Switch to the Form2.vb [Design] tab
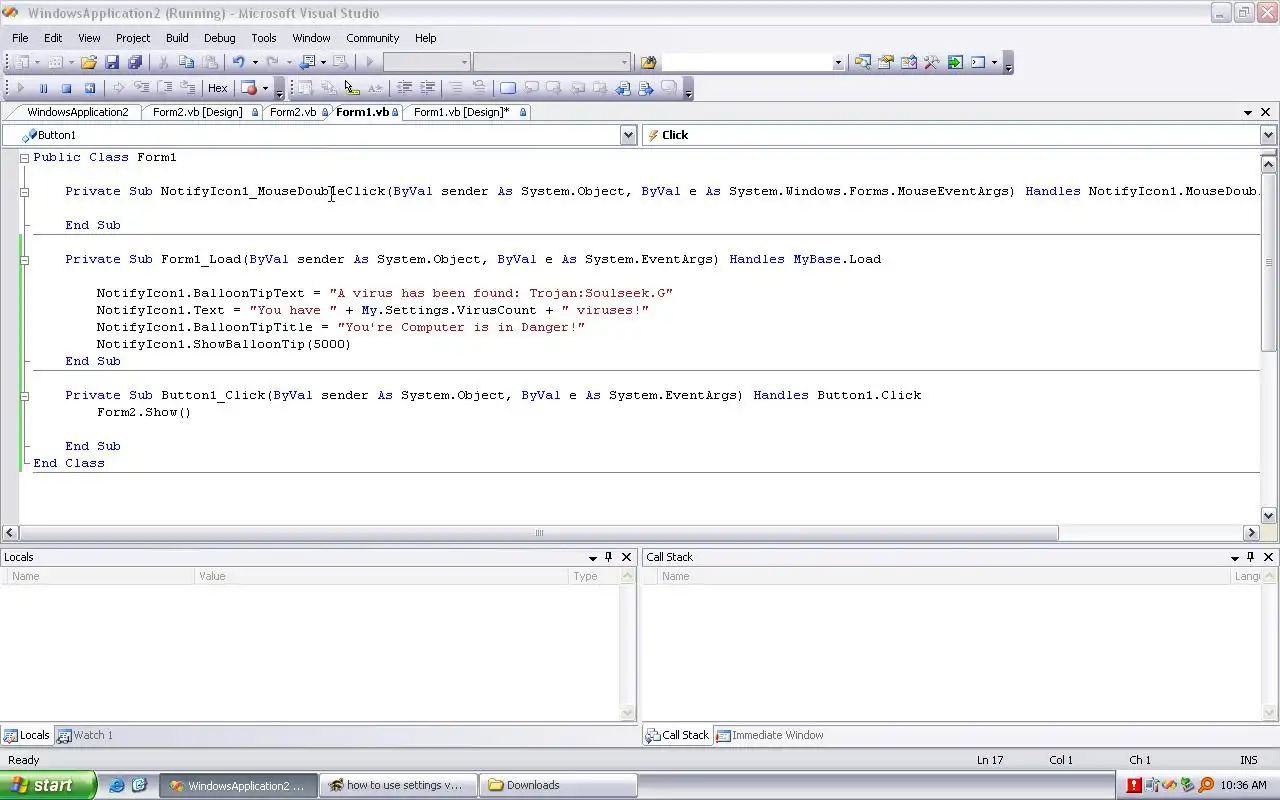 coord(204,112)
